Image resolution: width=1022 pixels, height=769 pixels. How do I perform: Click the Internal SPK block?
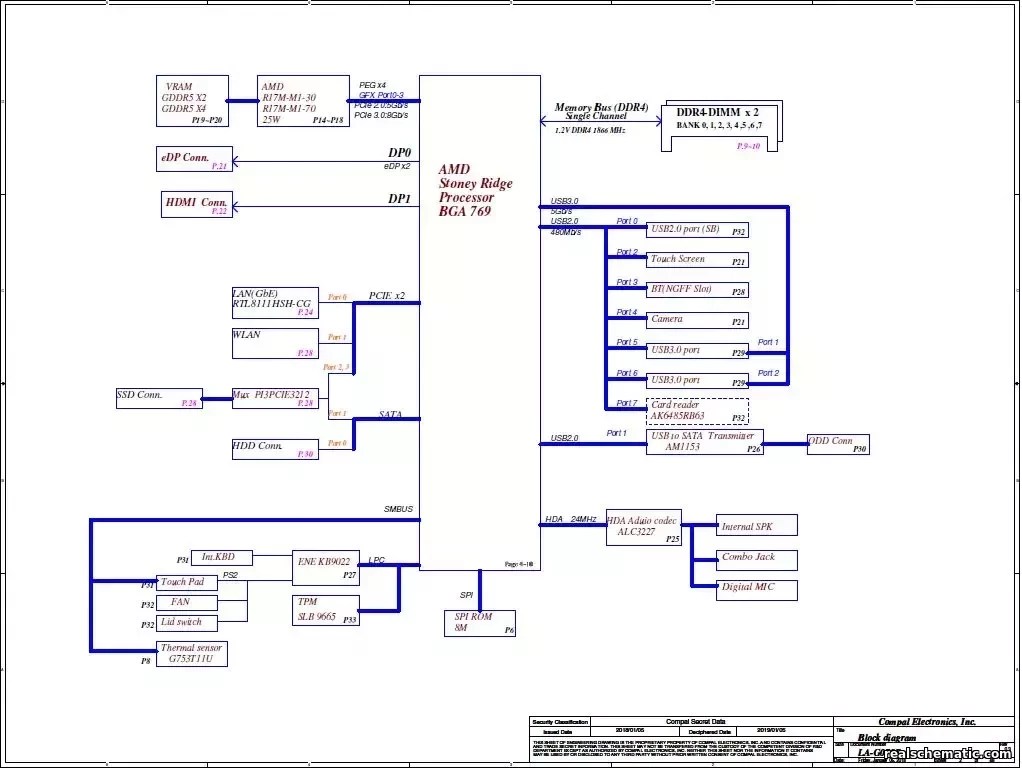(756, 524)
